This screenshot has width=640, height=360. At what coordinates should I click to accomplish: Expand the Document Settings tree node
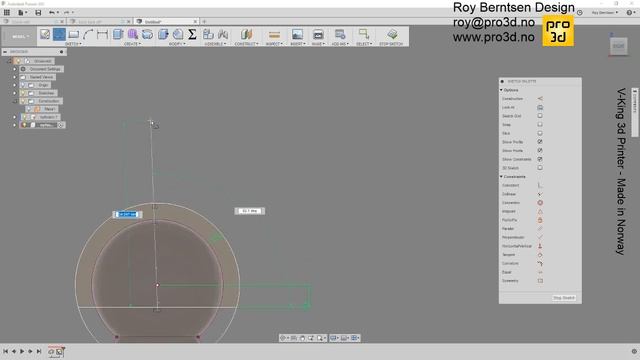point(15,69)
